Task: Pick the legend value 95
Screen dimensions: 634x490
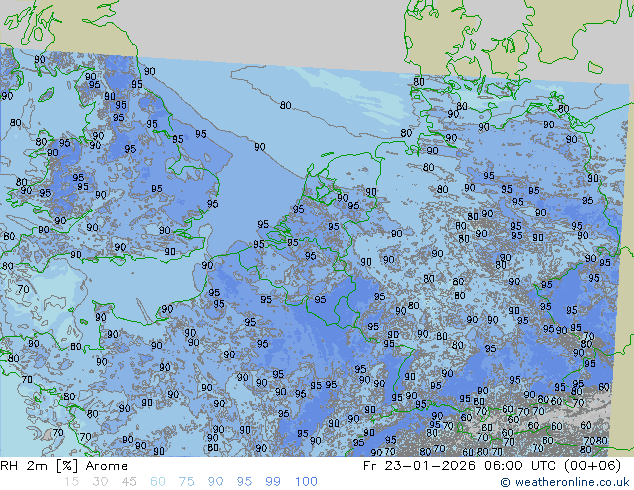Action: click(x=244, y=482)
